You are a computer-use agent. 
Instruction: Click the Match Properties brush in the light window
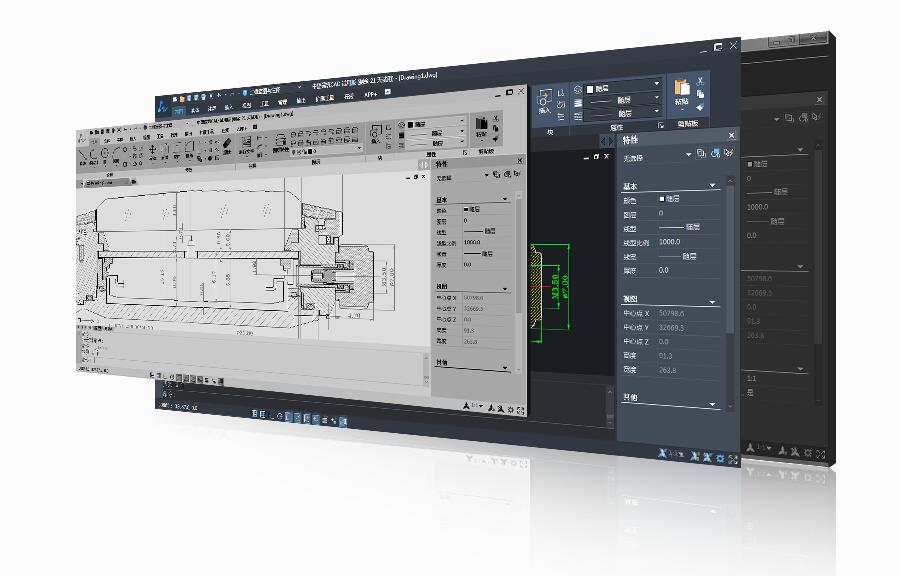[496, 138]
